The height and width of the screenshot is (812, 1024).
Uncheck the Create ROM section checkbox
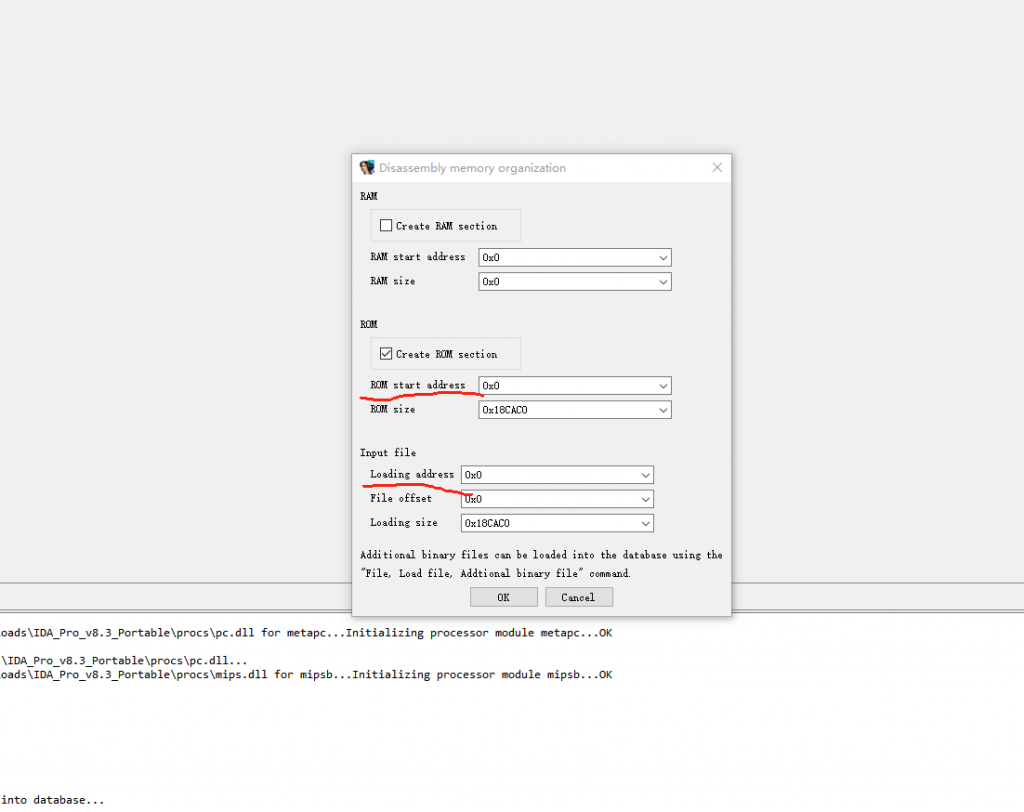386,354
